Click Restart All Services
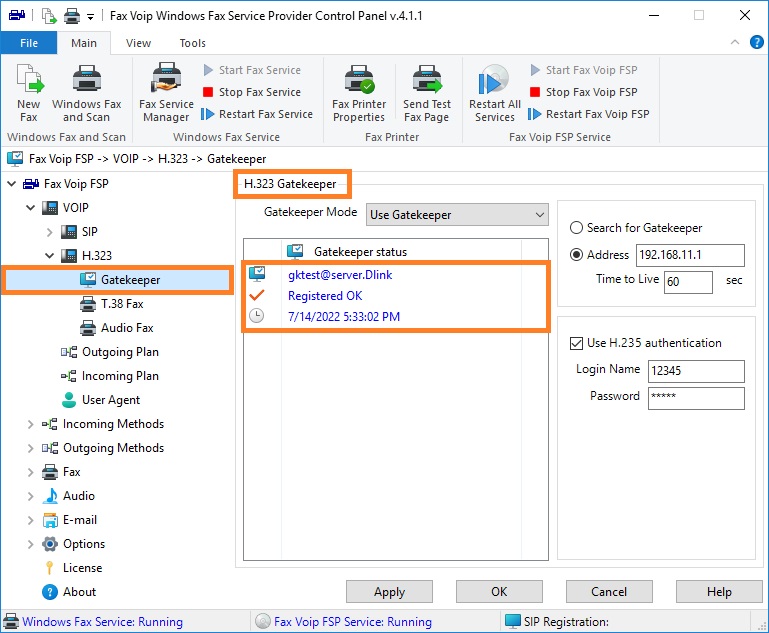The height and width of the screenshot is (633, 769). click(494, 93)
